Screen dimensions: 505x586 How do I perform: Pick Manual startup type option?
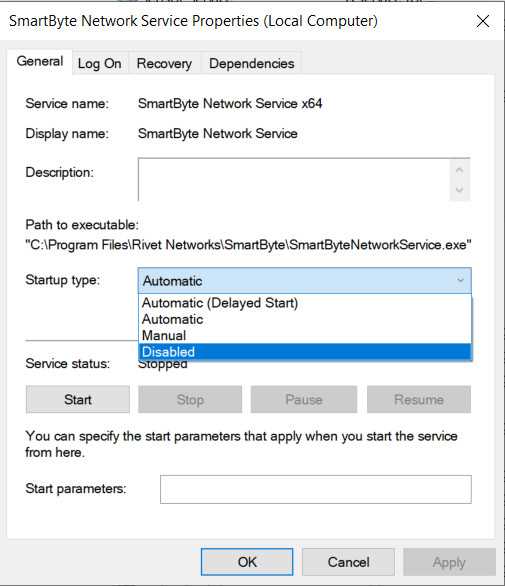[x=305, y=335]
